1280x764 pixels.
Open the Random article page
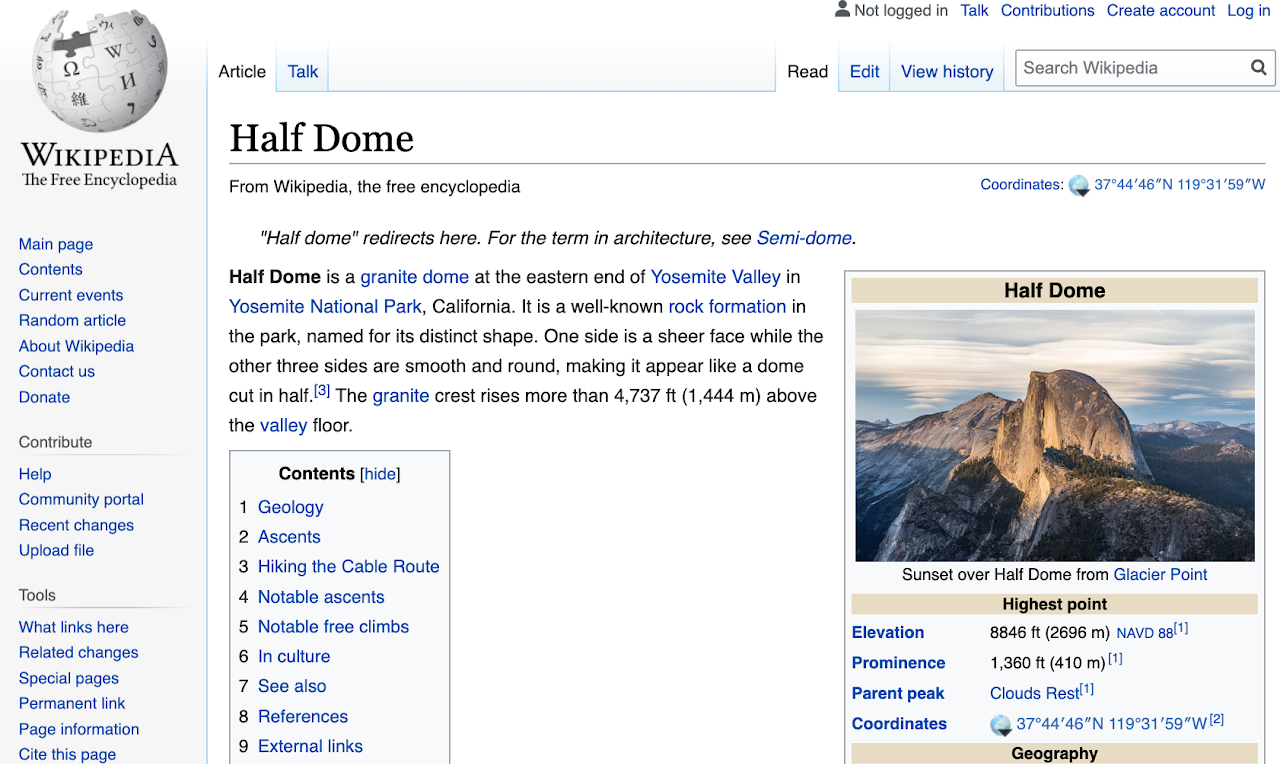pos(72,320)
